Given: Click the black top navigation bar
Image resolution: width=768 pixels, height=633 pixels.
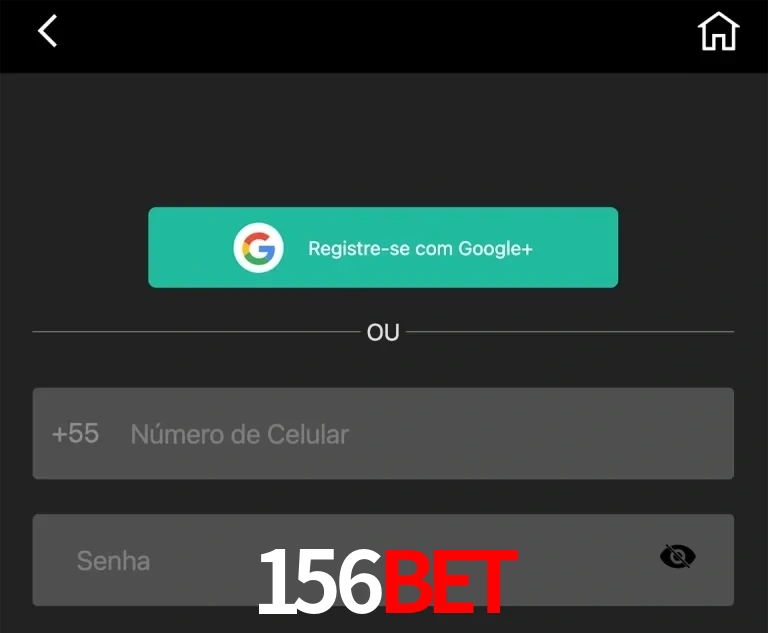Looking at the screenshot, I should [x=384, y=36].
